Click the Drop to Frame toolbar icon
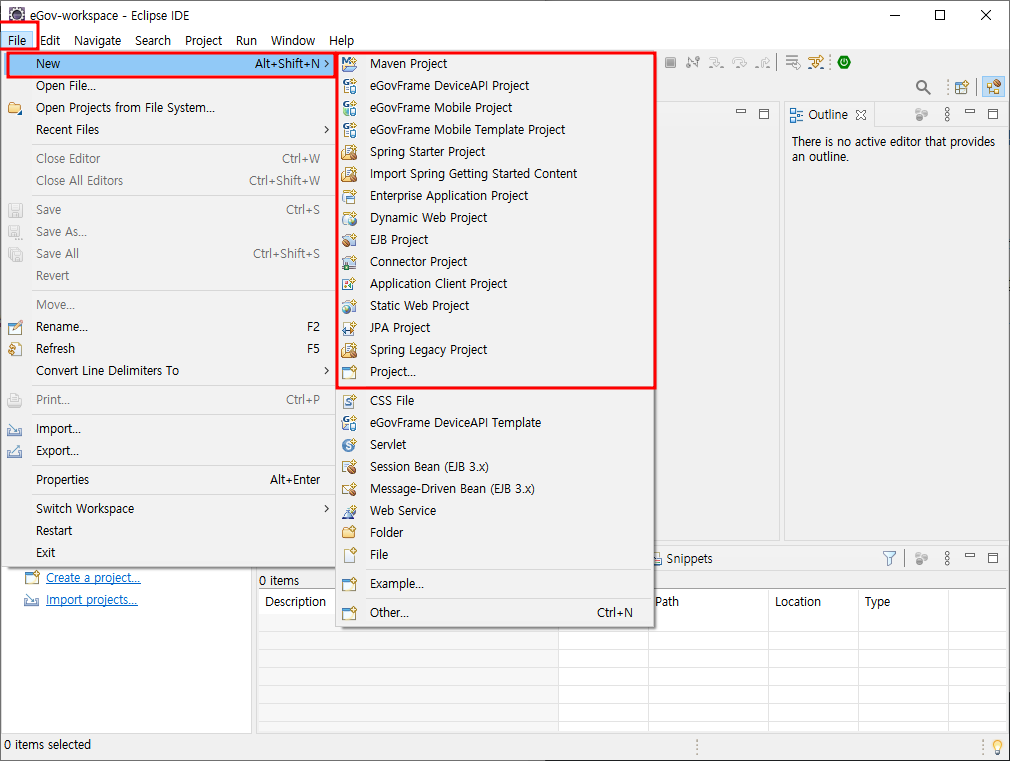The height and width of the screenshot is (761, 1010). tap(793, 63)
